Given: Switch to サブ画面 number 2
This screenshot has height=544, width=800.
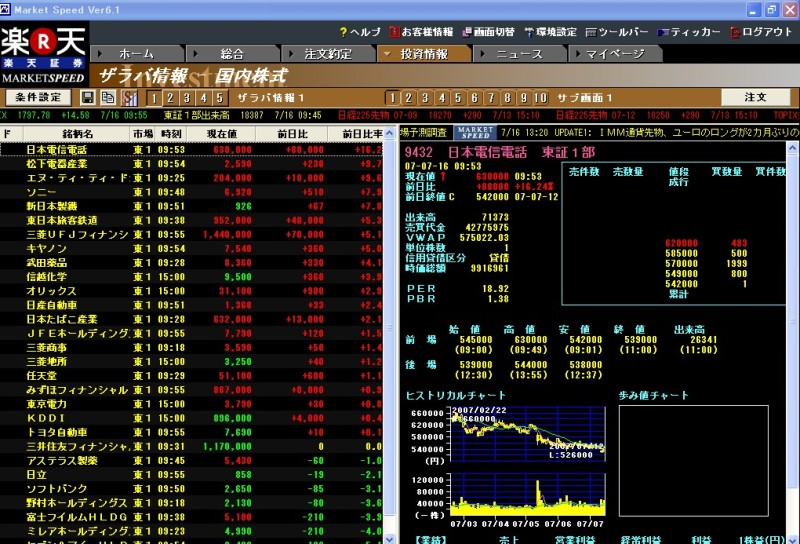Looking at the screenshot, I should tap(408, 97).
